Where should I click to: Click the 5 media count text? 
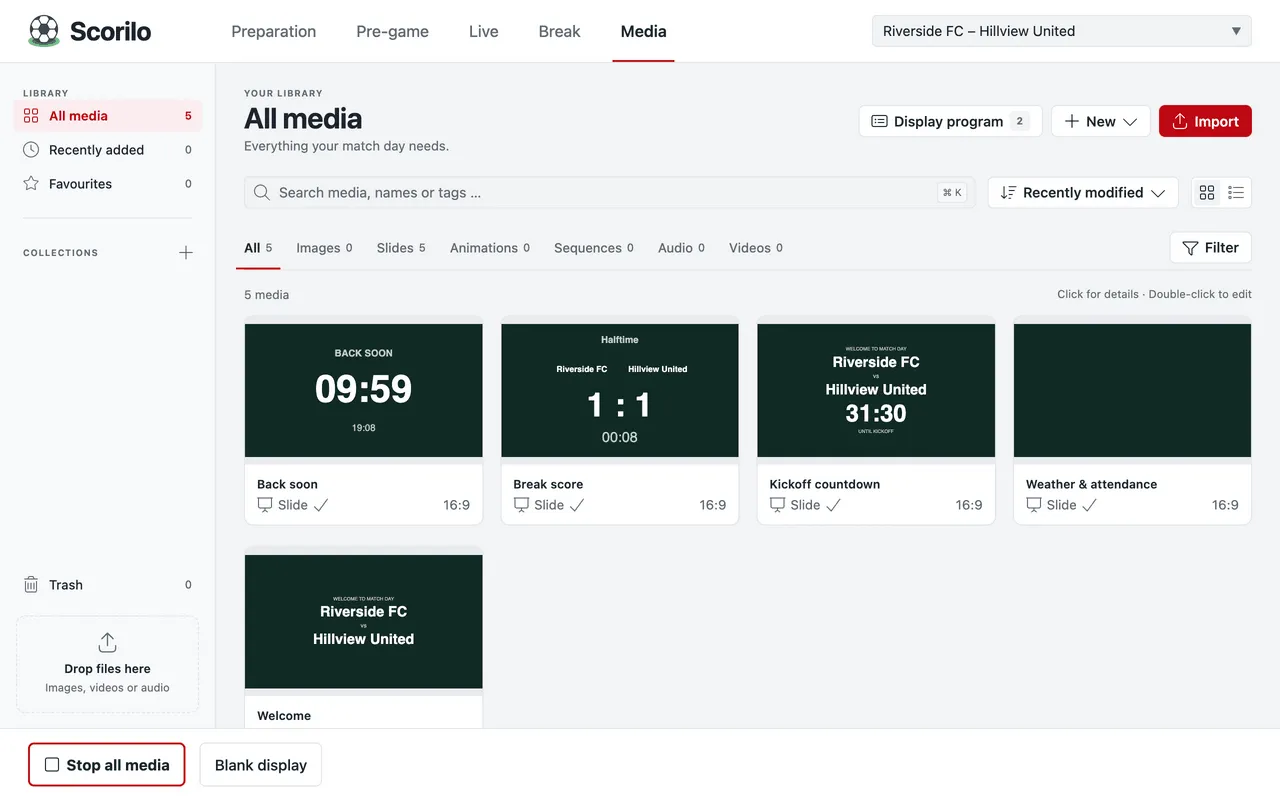[x=267, y=295]
